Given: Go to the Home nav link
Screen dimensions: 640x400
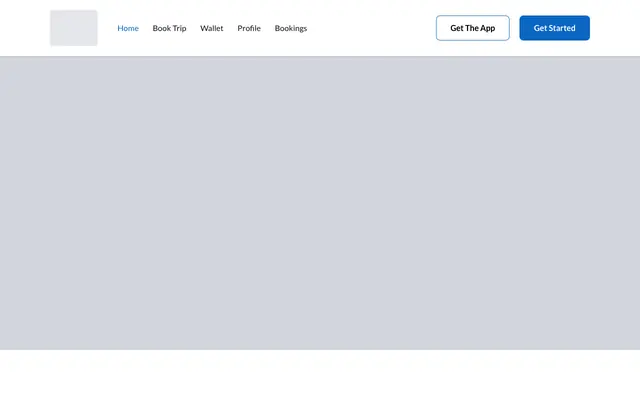Looking at the screenshot, I should (x=128, y=28).
